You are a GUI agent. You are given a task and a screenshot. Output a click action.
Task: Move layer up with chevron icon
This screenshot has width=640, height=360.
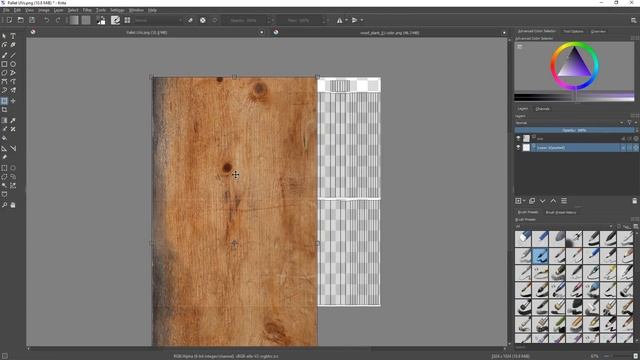(553, 201)
